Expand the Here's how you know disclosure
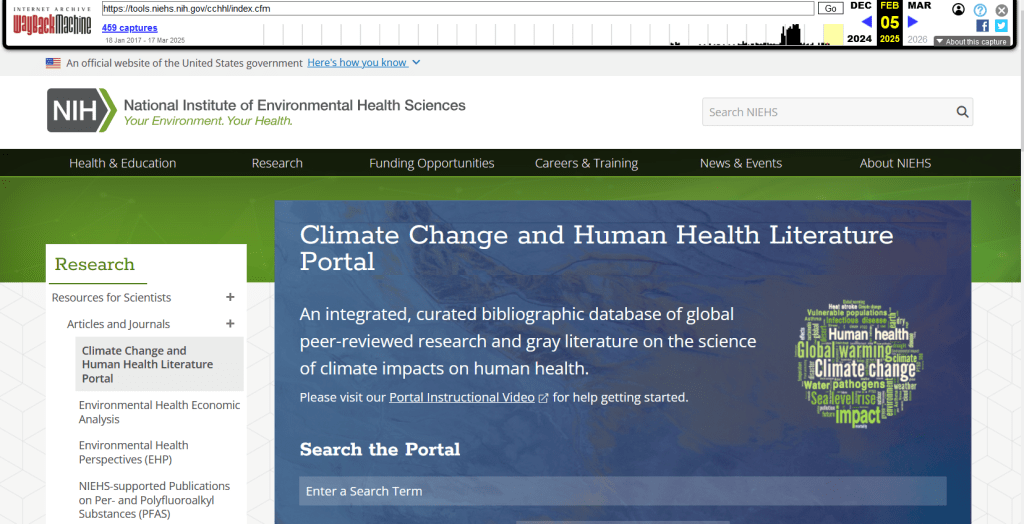The image size is (1024, 524). (364, 63)
